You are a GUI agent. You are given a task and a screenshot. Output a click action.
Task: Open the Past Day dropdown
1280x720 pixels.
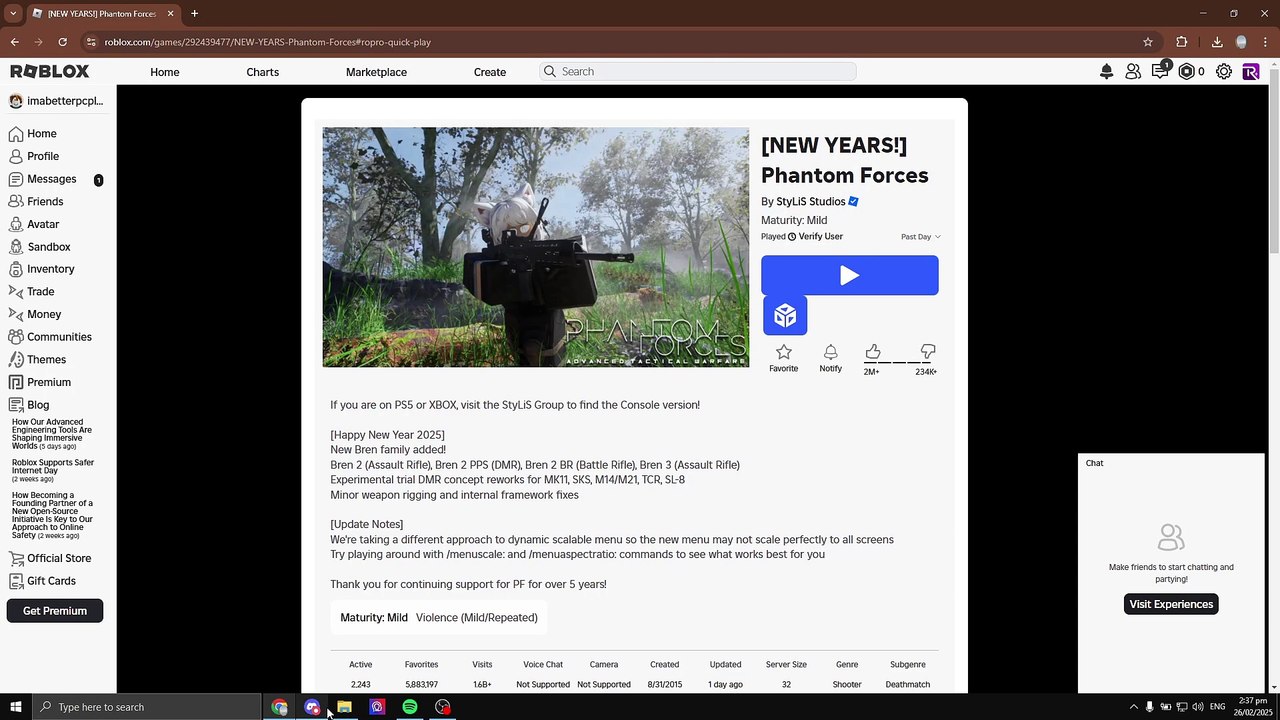(920, 237)
